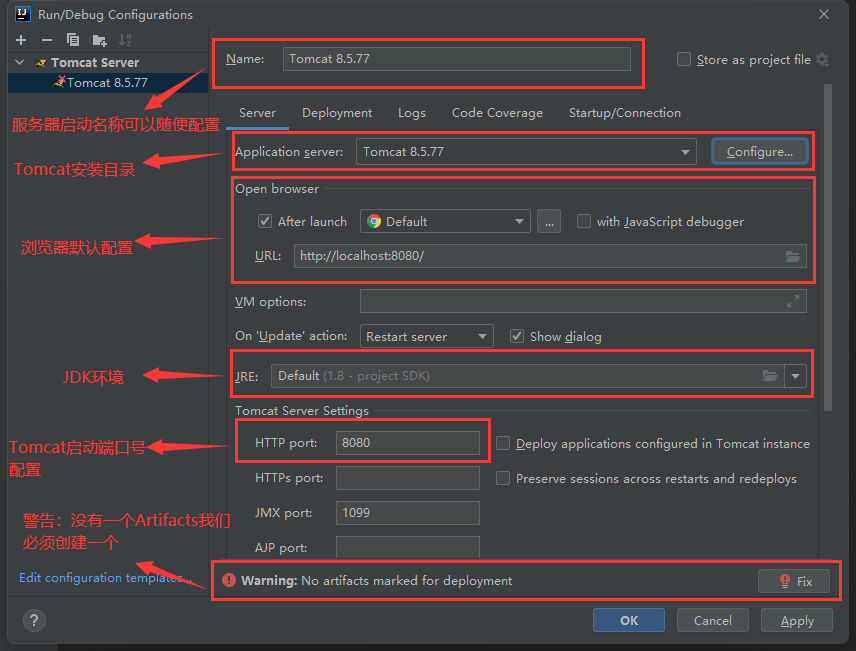Switch to the Logs tab

pyautogui.click(x=412, y=113)
